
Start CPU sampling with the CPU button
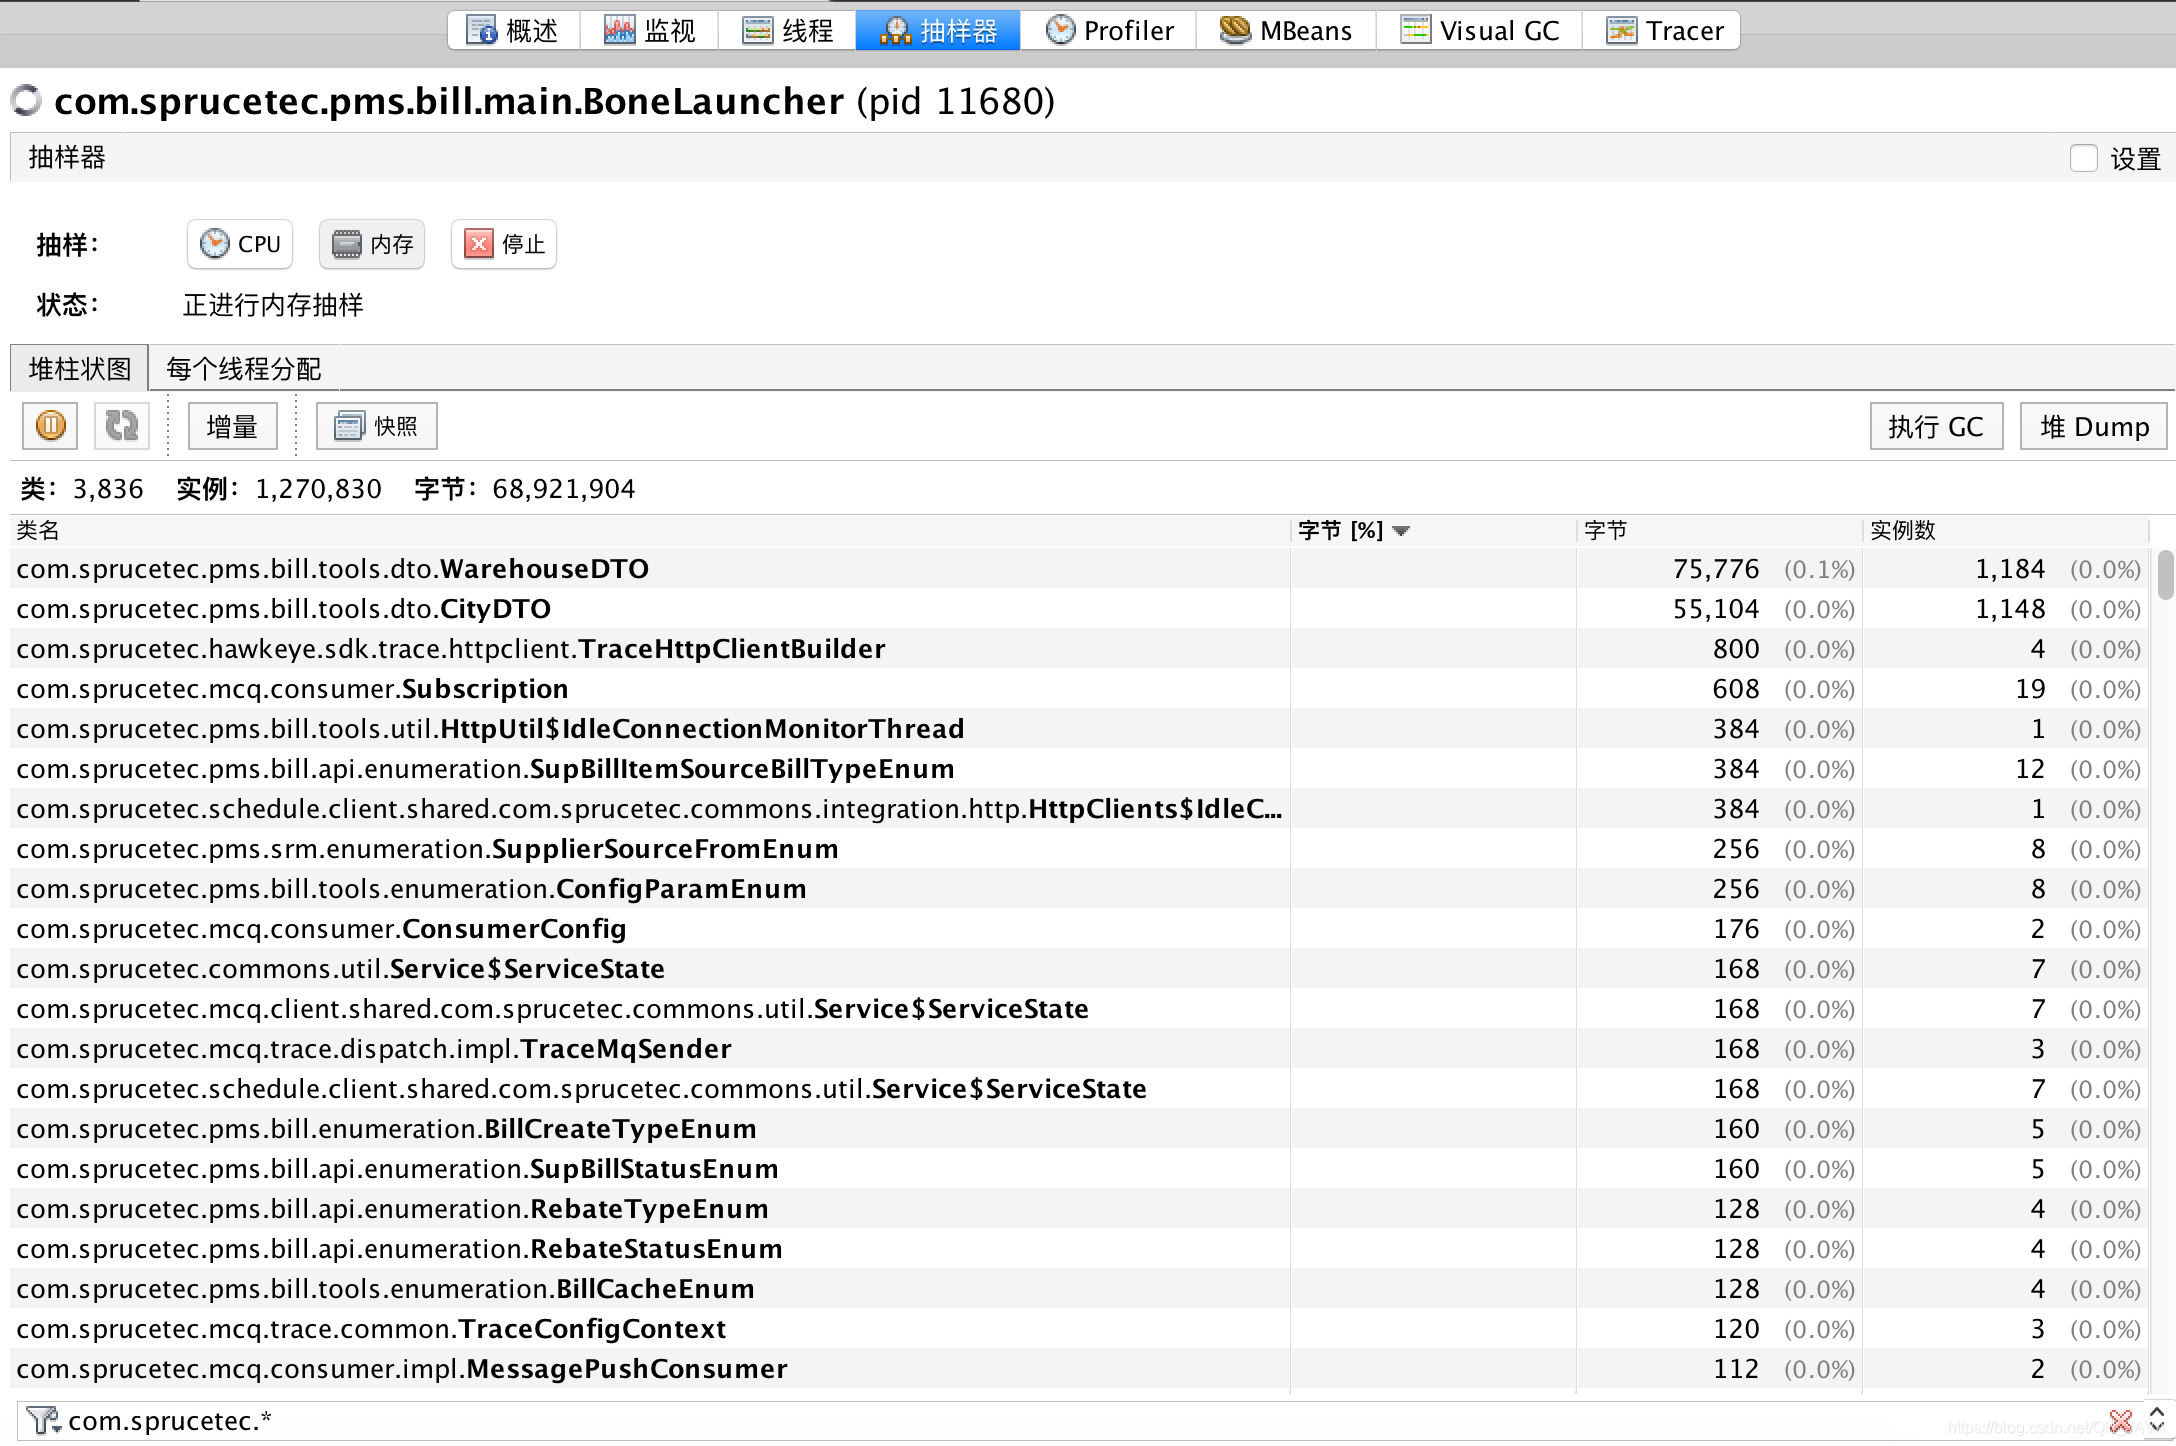(240, 244)
